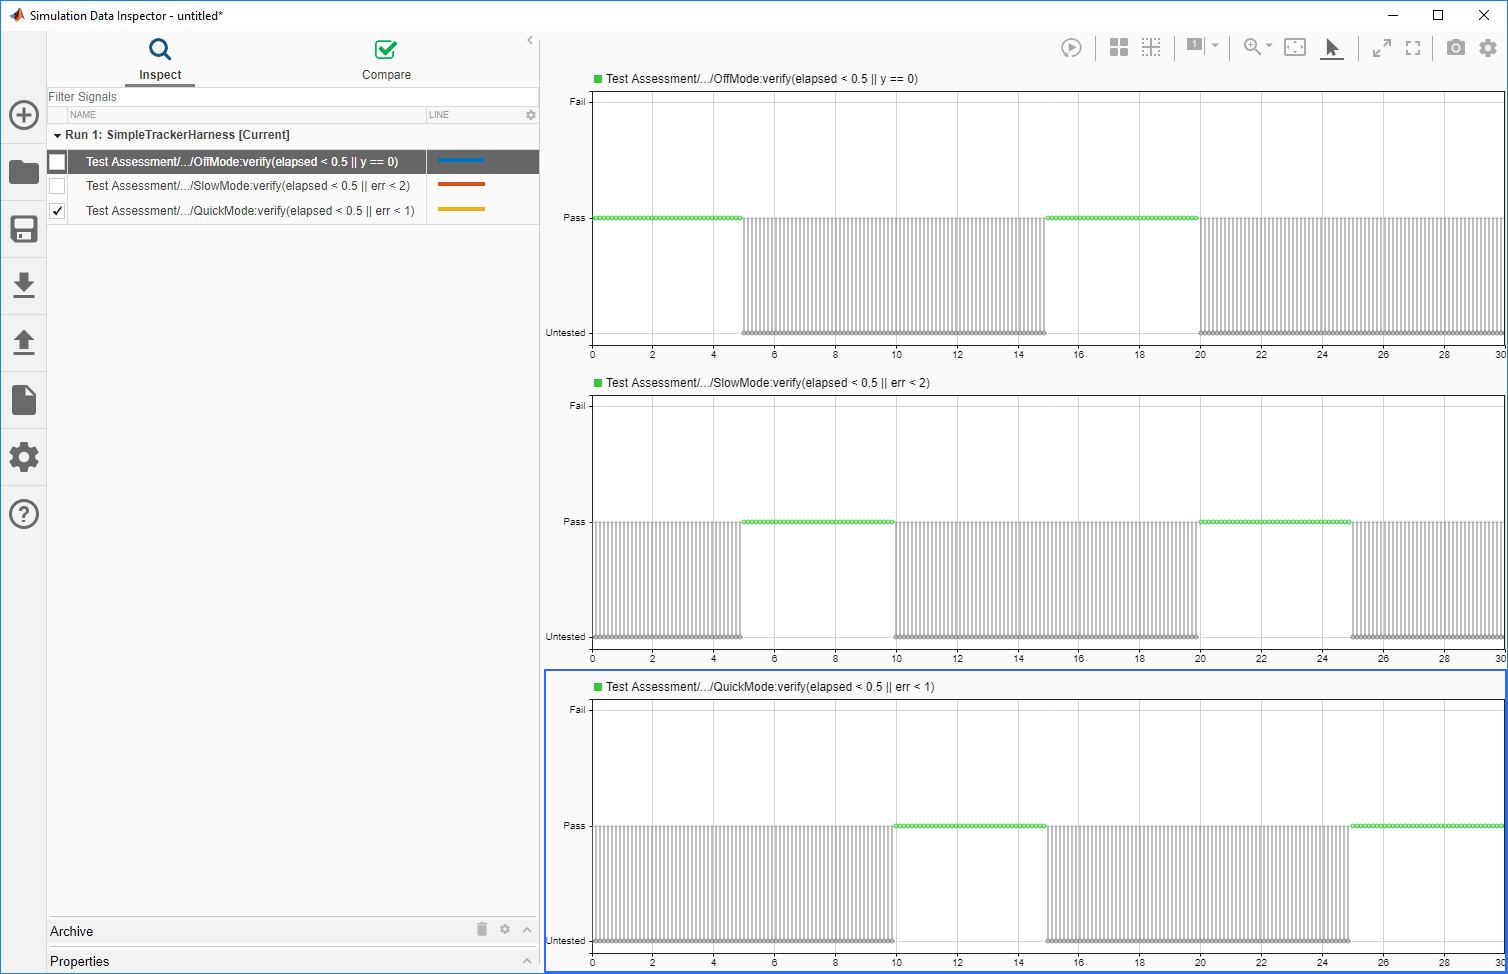The image size is (1508, 974).
Task: Click the Import data sidebar icon
Action: point(24,285)
